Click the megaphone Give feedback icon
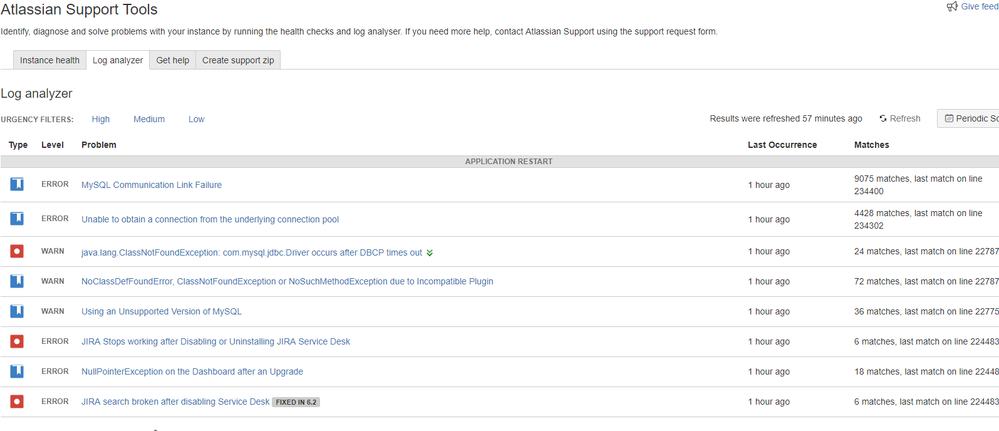 952,6
